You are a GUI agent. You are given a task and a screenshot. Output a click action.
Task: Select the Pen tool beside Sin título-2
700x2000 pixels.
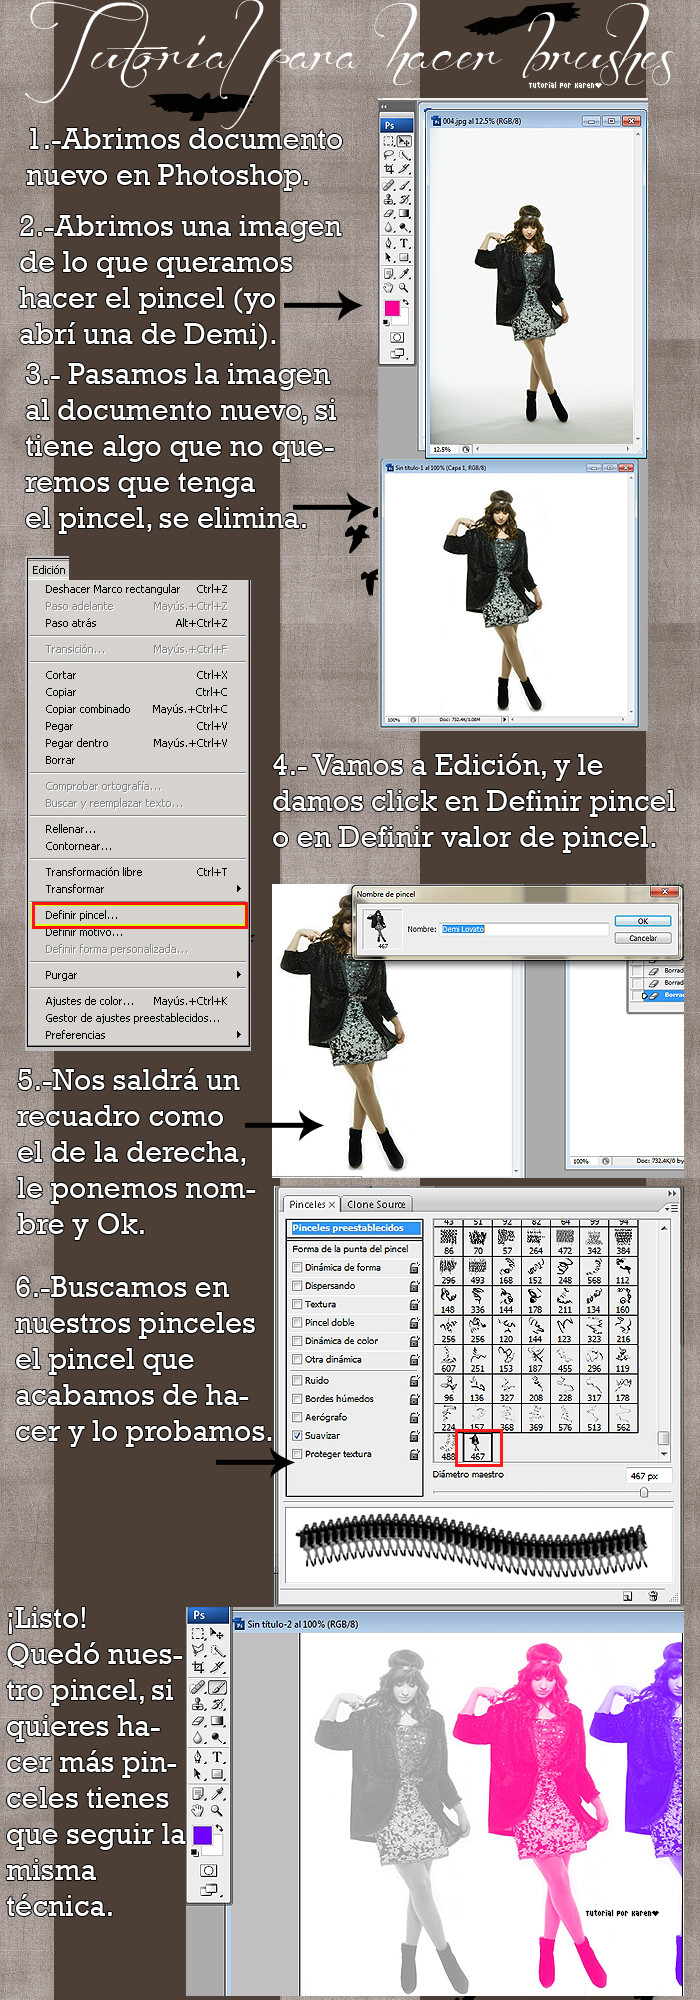(x=197, y=1757)
